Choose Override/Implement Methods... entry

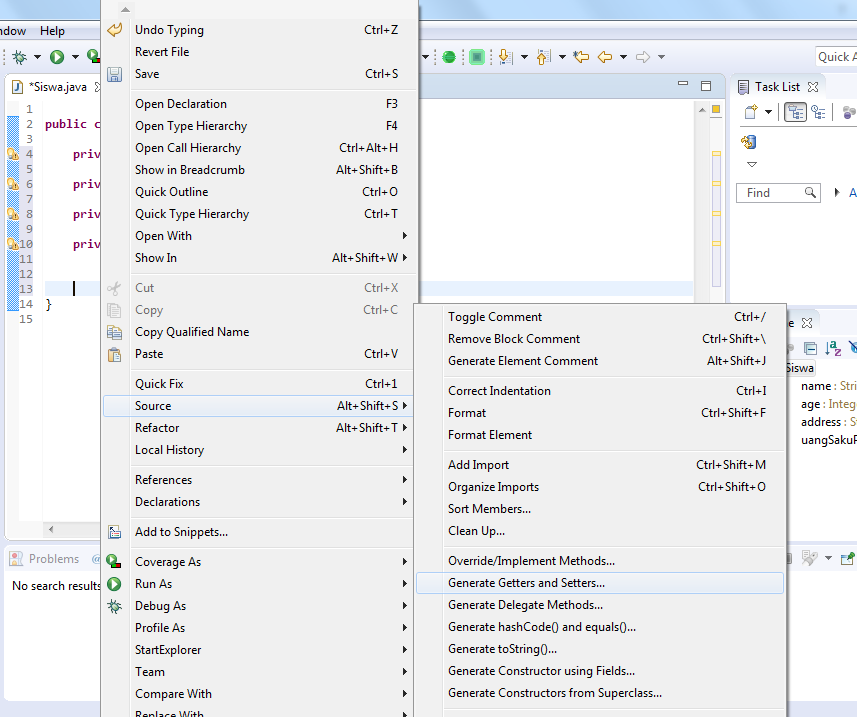[x=600, y=561]
